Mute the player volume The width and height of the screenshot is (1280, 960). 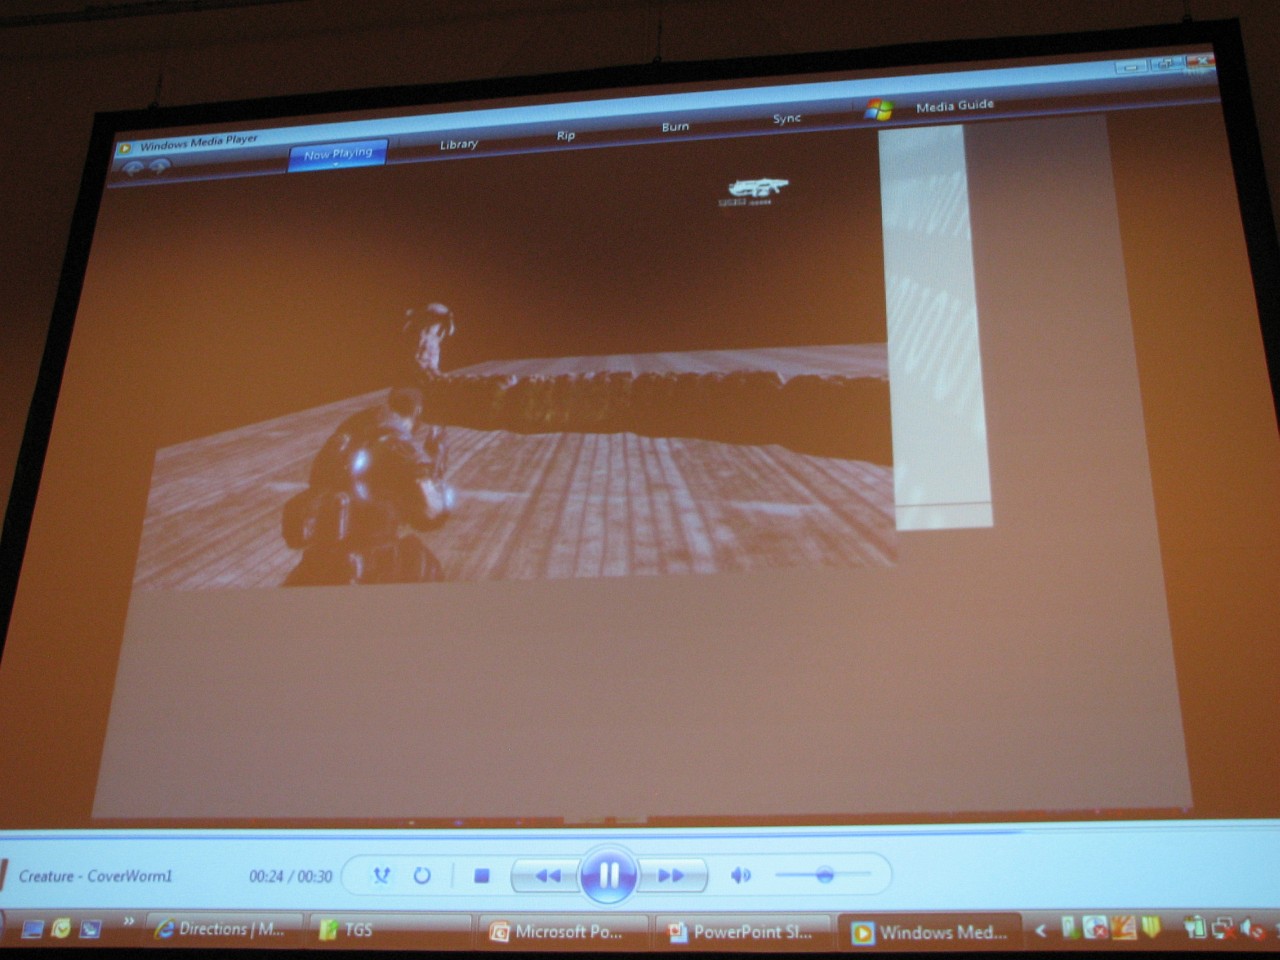pyautogui.click(x=740, y=876)
